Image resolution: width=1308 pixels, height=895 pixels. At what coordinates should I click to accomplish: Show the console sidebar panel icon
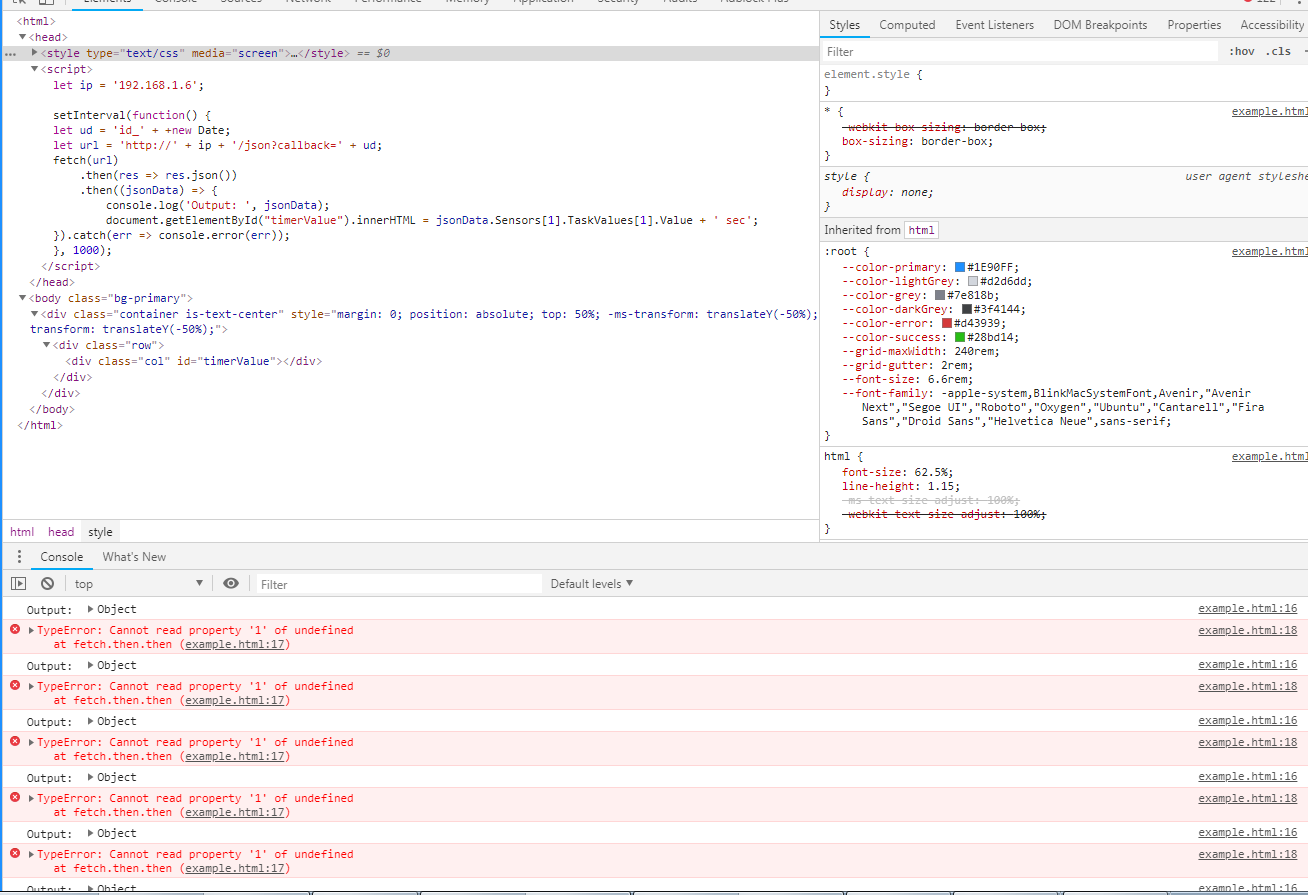[x=19, y=584]
